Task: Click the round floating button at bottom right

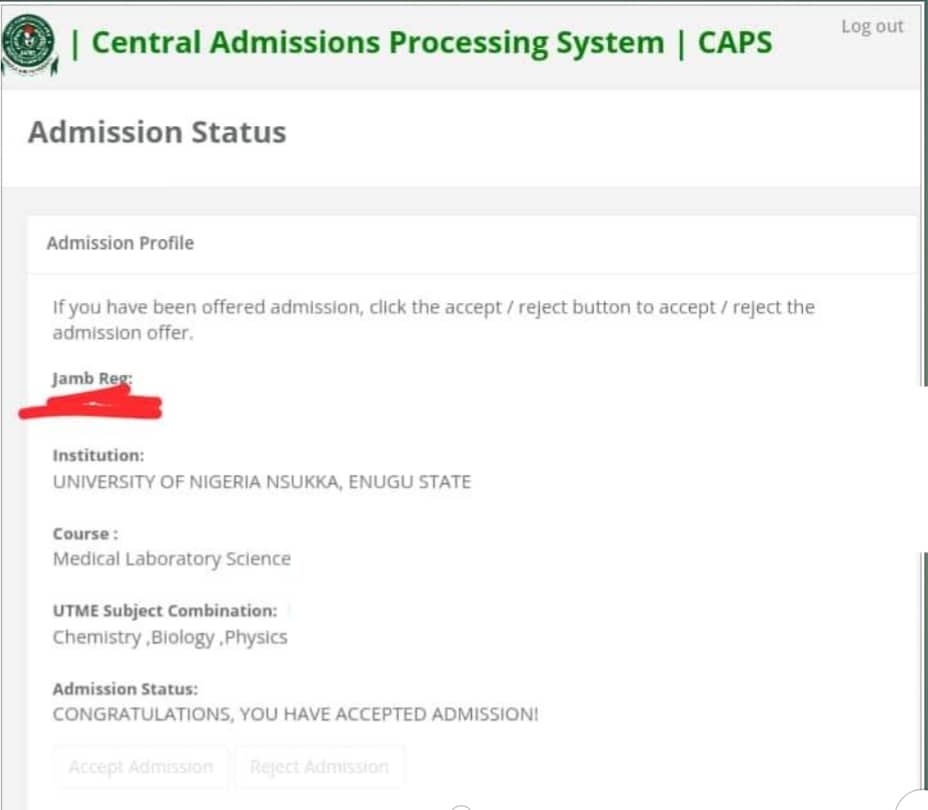Action: pos(915,800)
